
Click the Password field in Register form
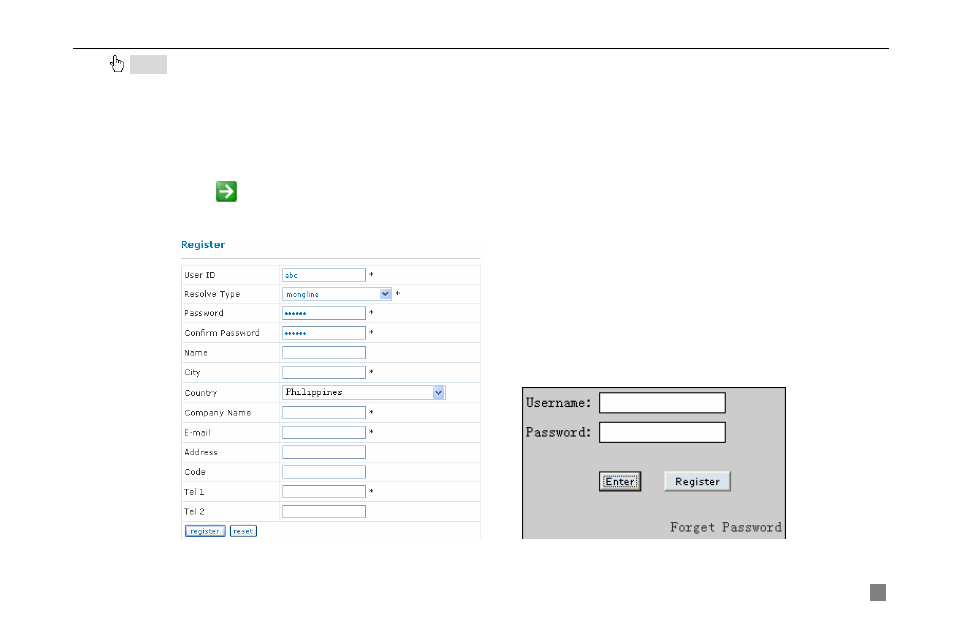[324, 313]
